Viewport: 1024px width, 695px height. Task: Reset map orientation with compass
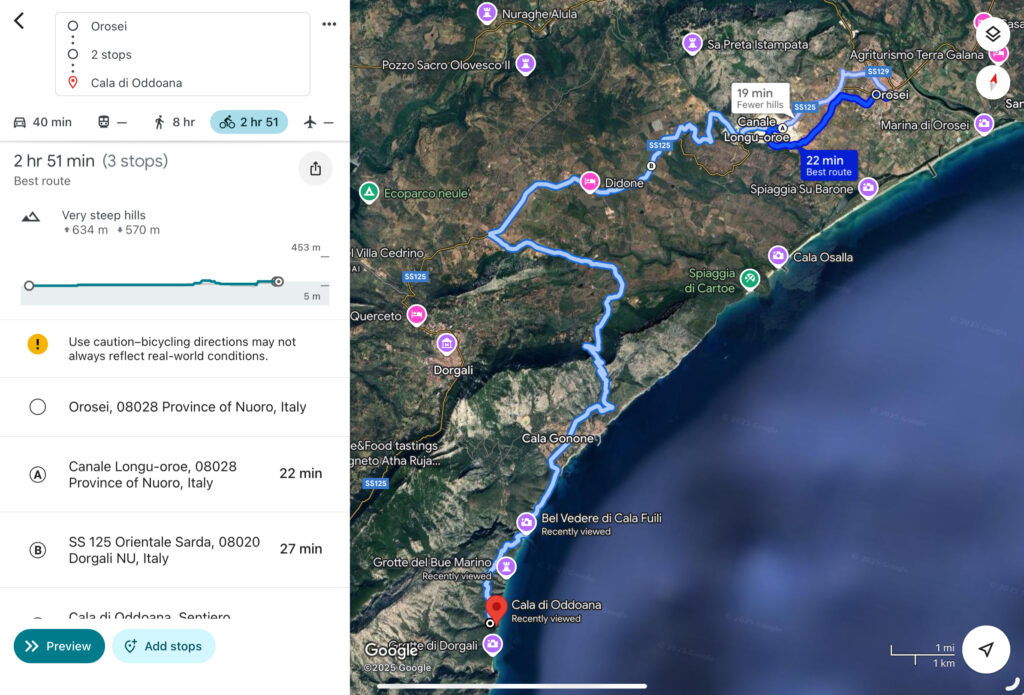click(992, 82)
